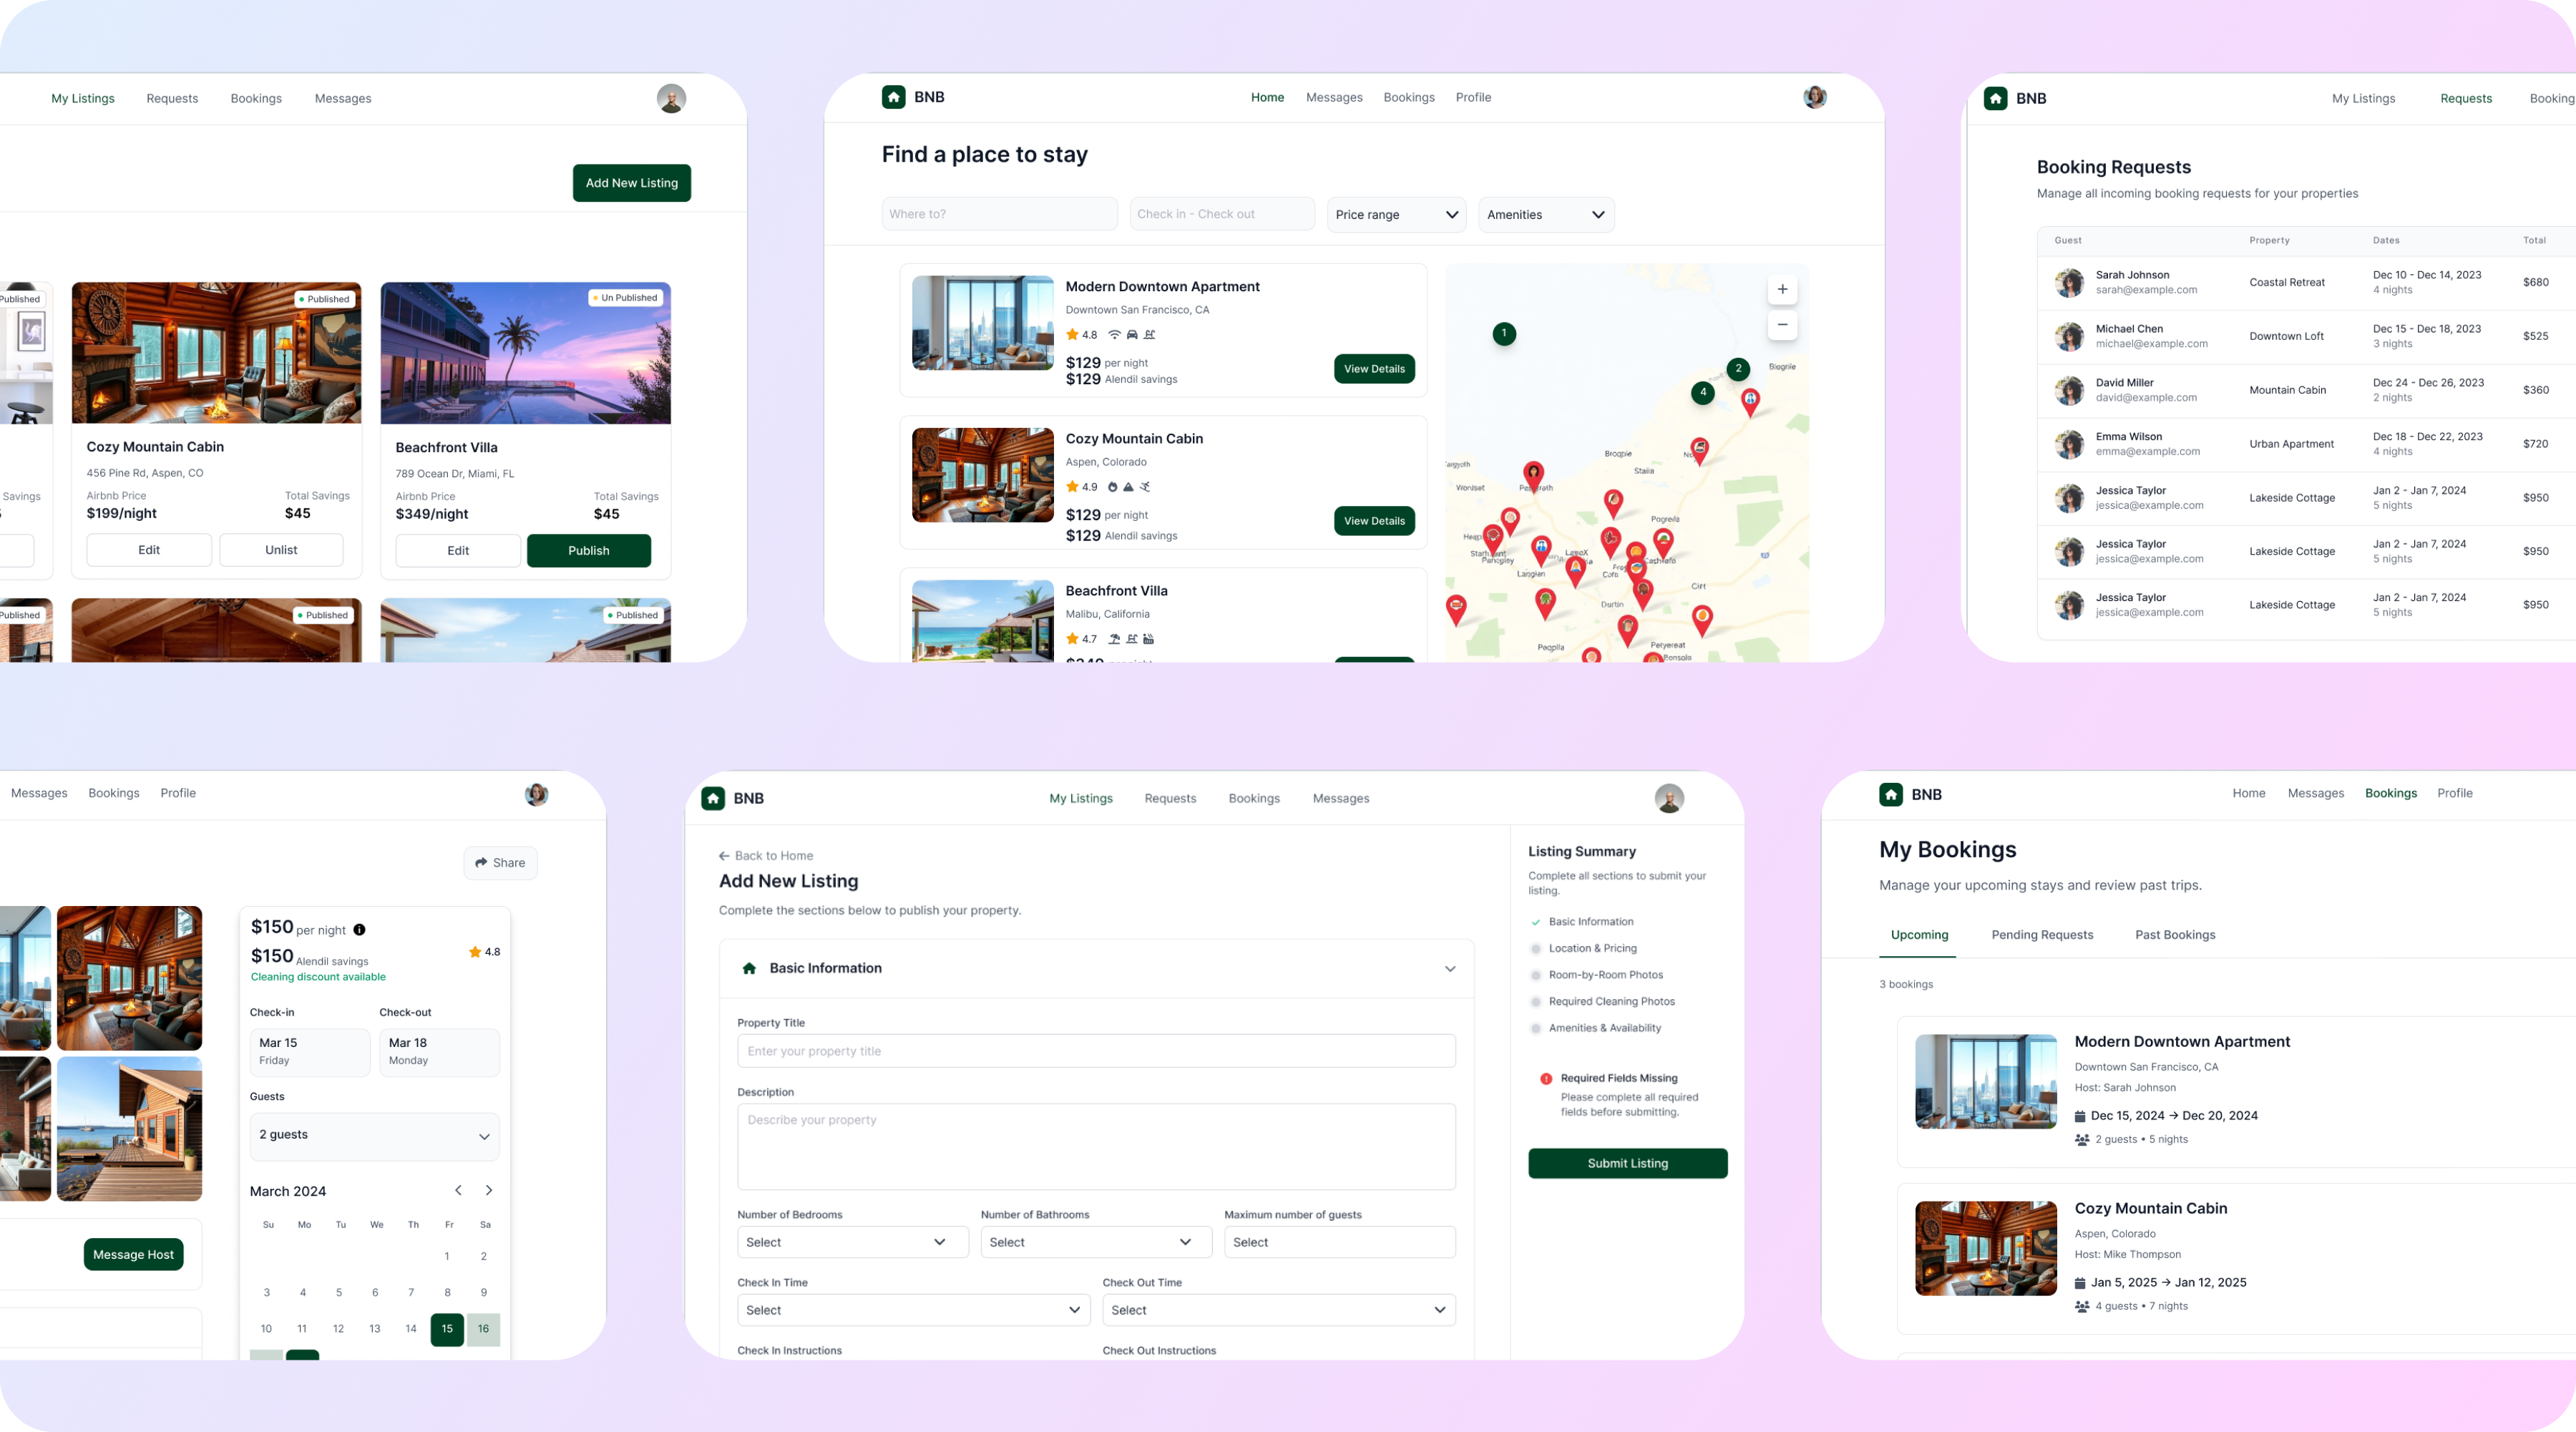Screen dimensions: 2576x1432
Task: Click the map zoom in plus button
Action: (x=1781, y=290)
